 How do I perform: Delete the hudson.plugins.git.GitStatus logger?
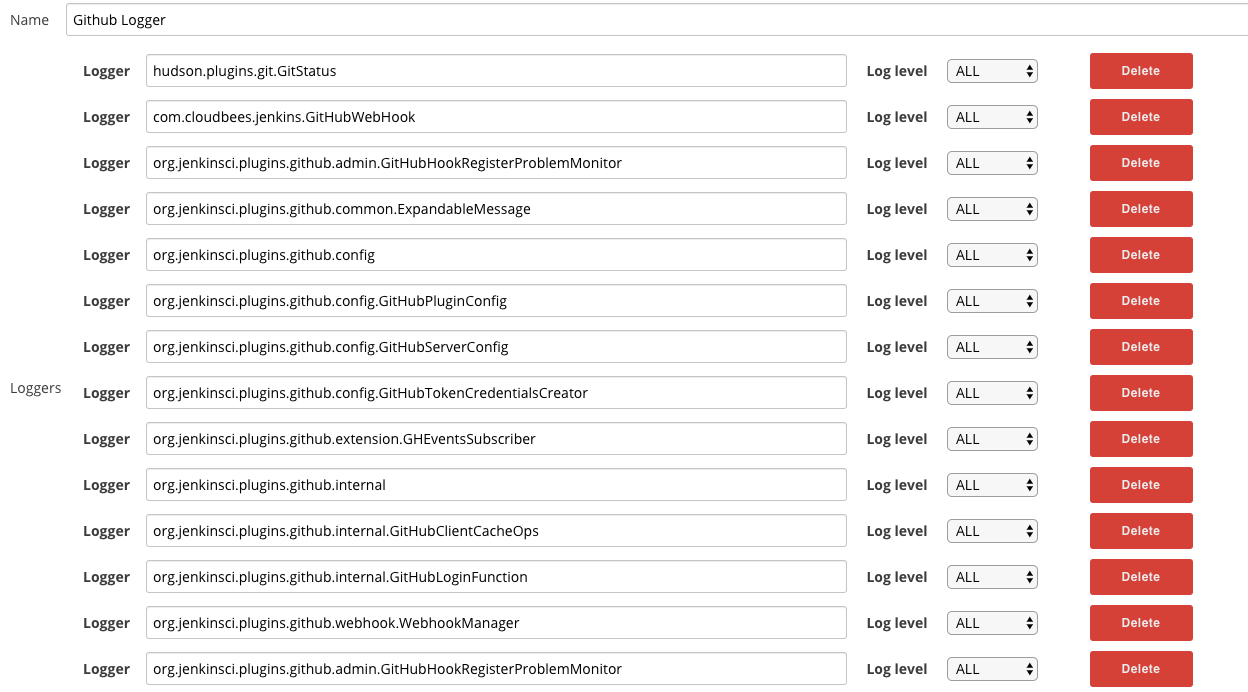point(1140,70)
